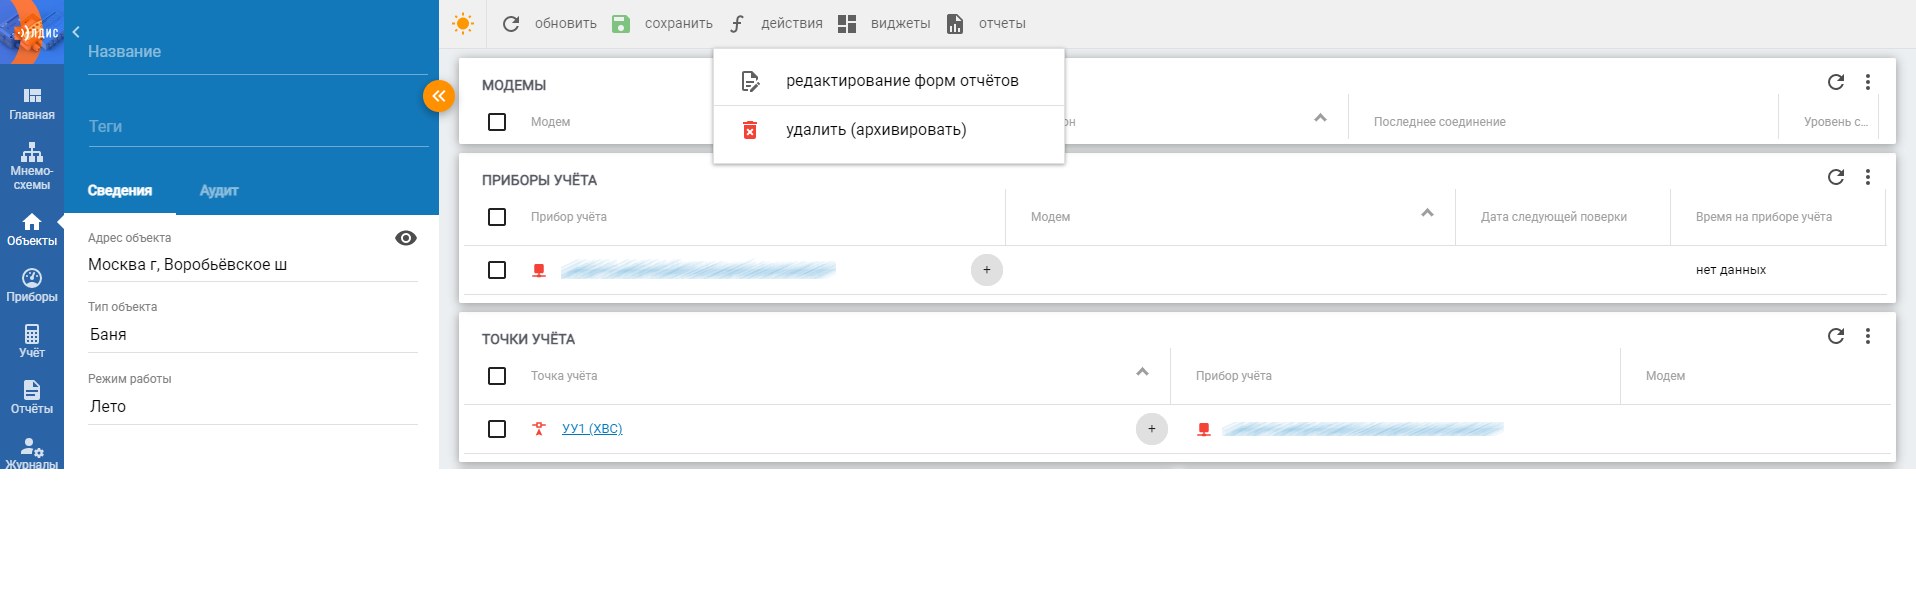Viewport: 1916px width, 600px height.
Task: Open the Учёт sidebar section
Action: [32, 341]
